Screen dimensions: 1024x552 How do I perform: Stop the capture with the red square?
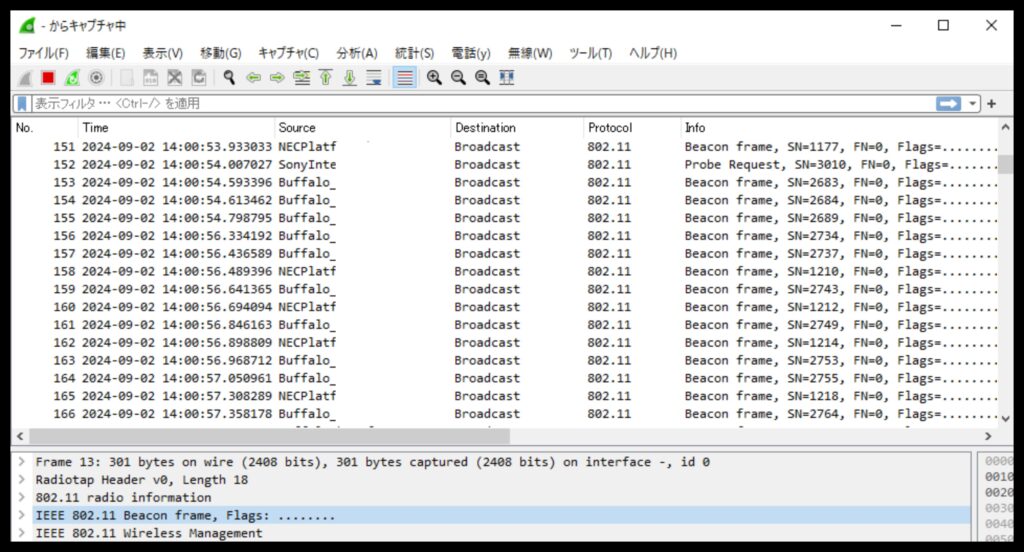pyautogui.click(x=48, y=78)
